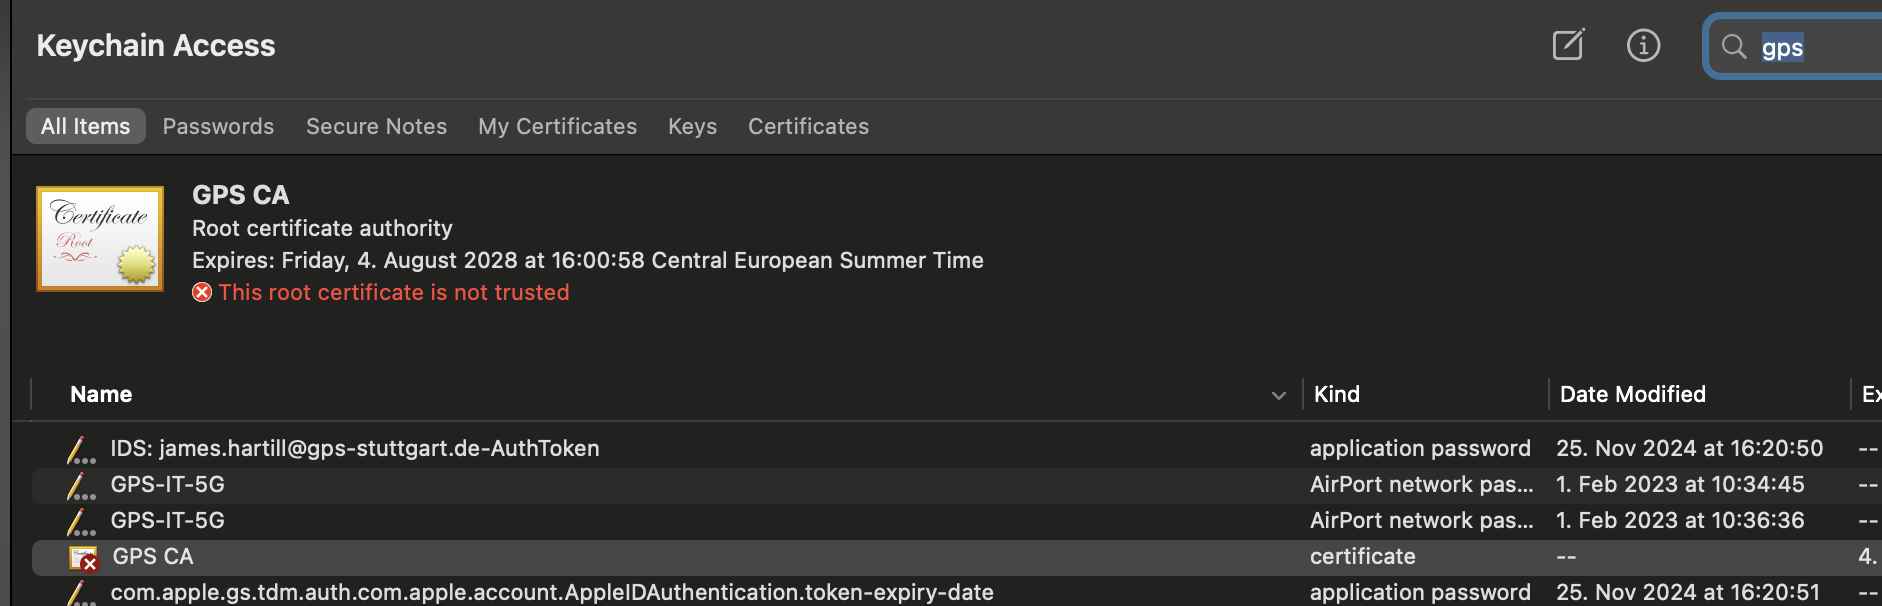The image size is (1882, 606).
Task: Open the Keys tab
Action: pyautogui.click(x=692, y=126)
